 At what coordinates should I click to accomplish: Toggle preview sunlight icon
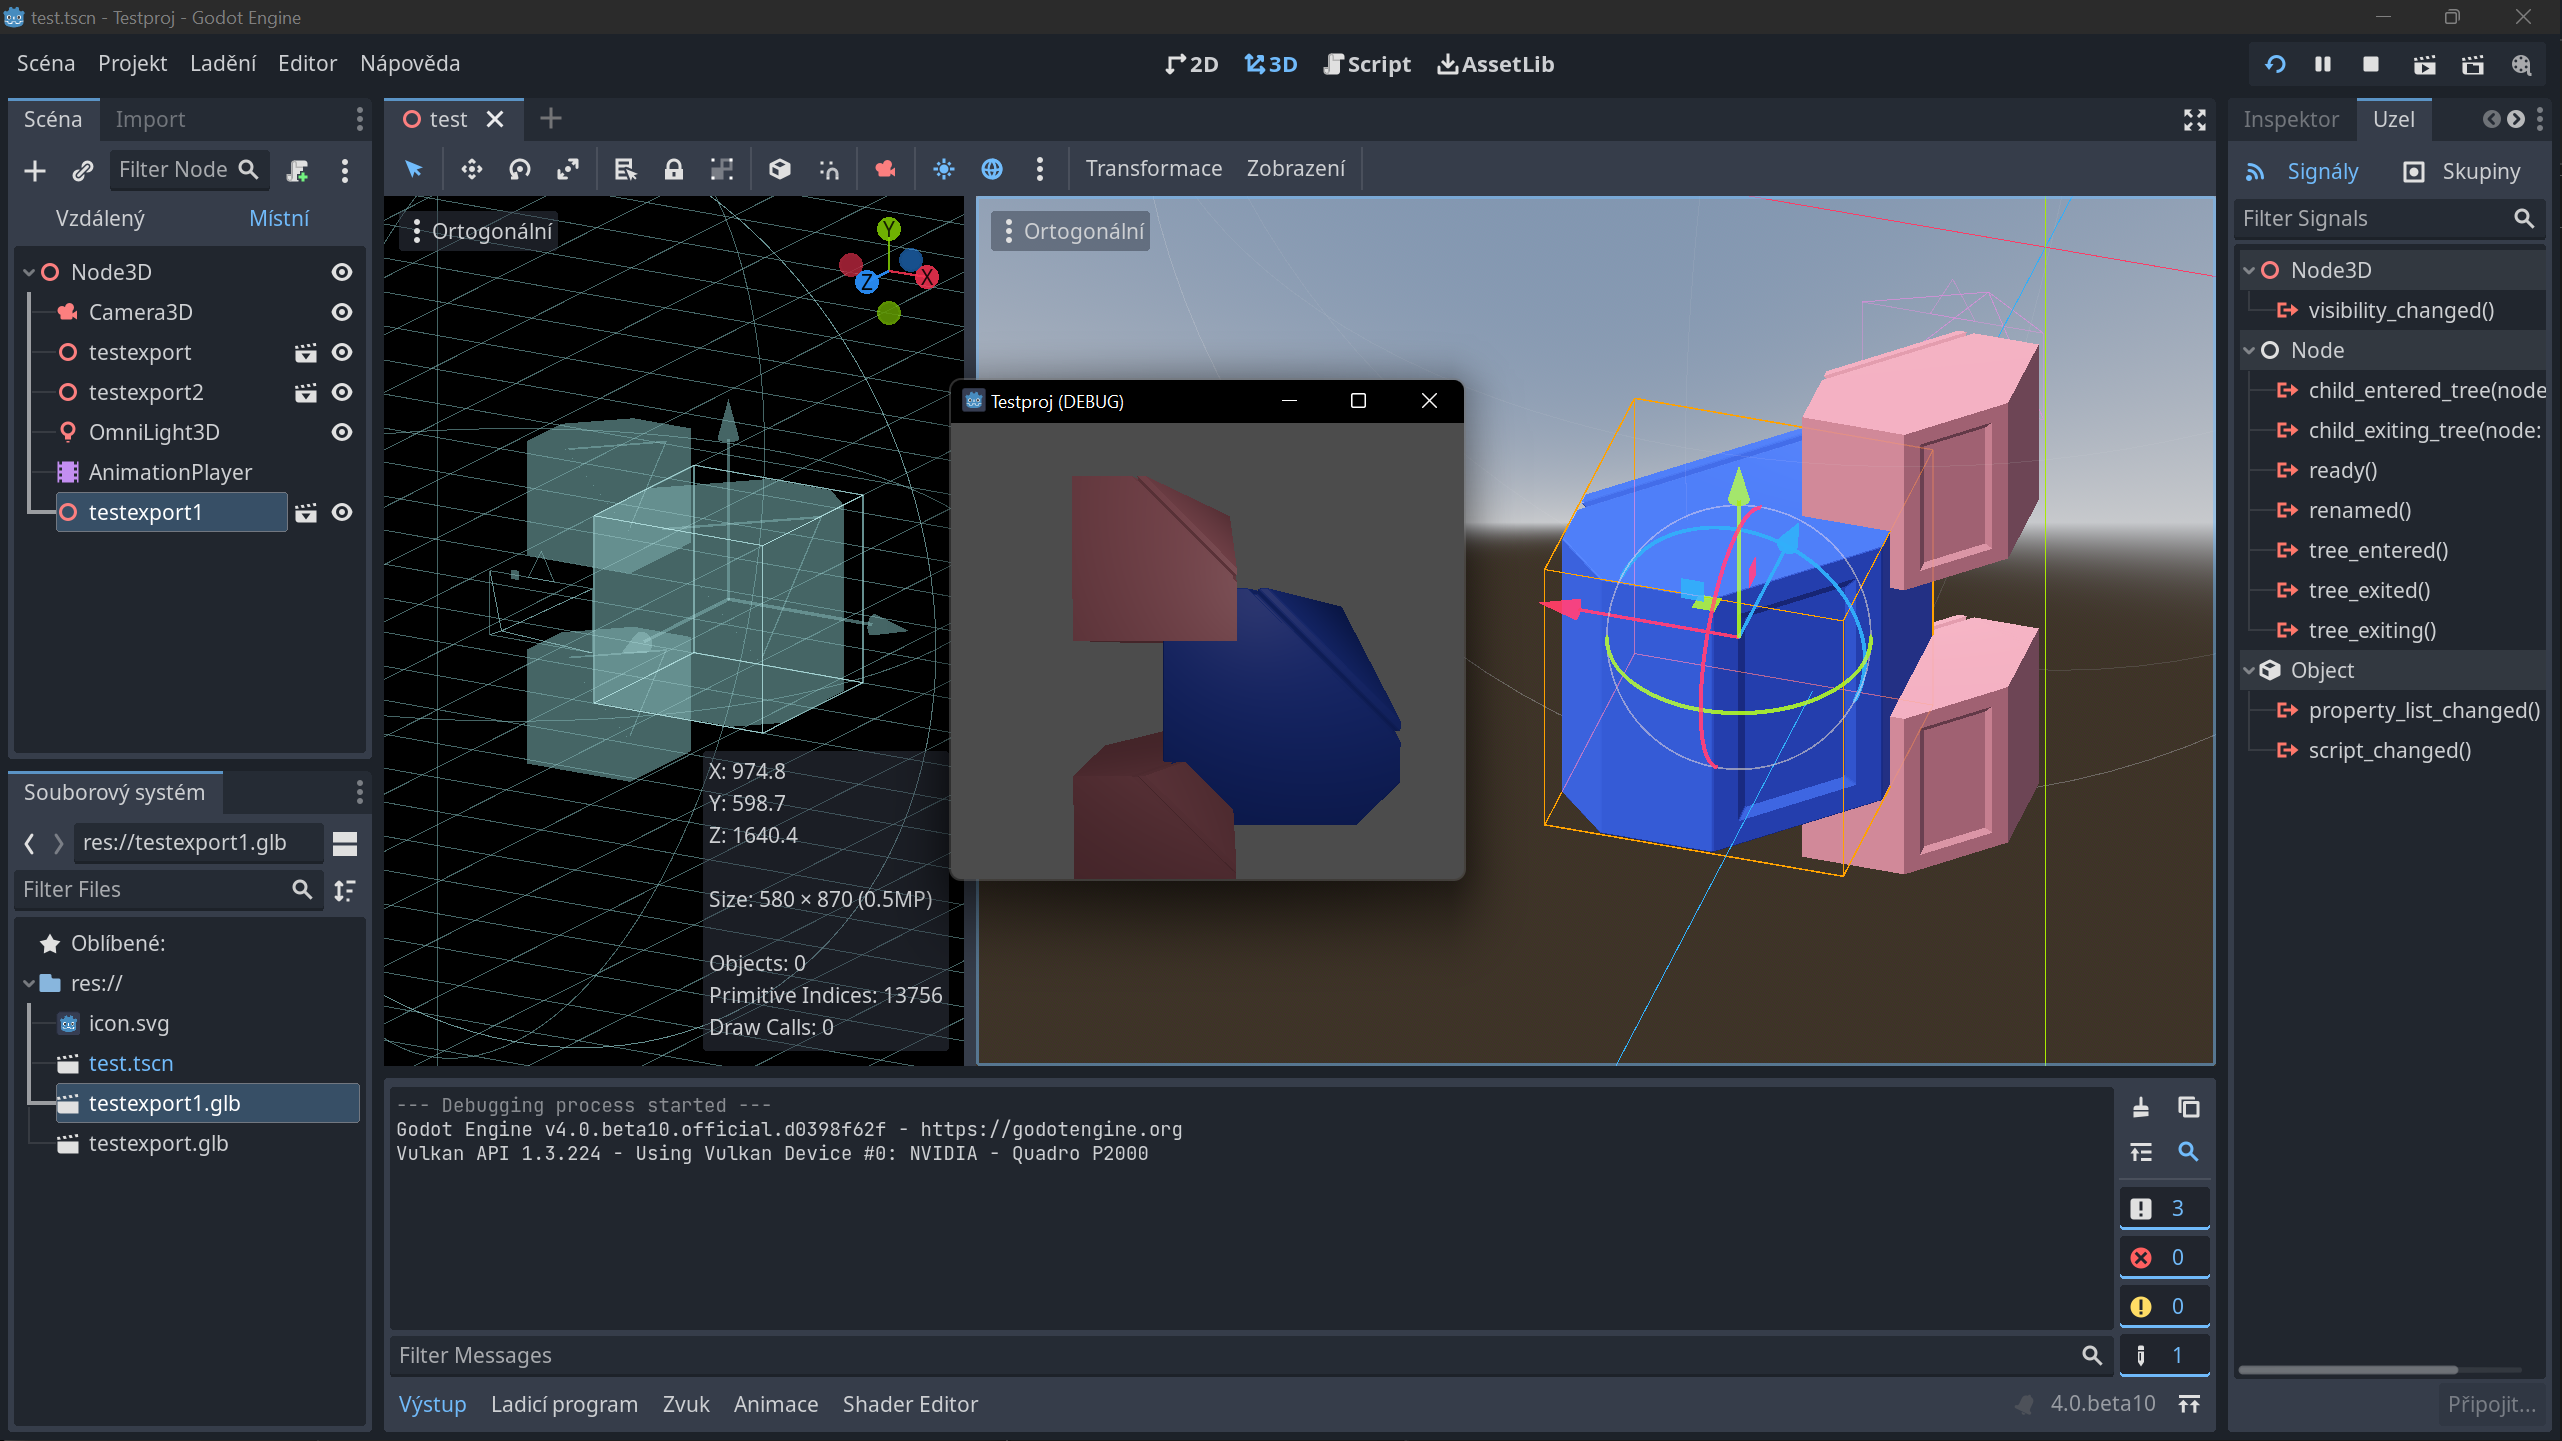click(943, 169)
